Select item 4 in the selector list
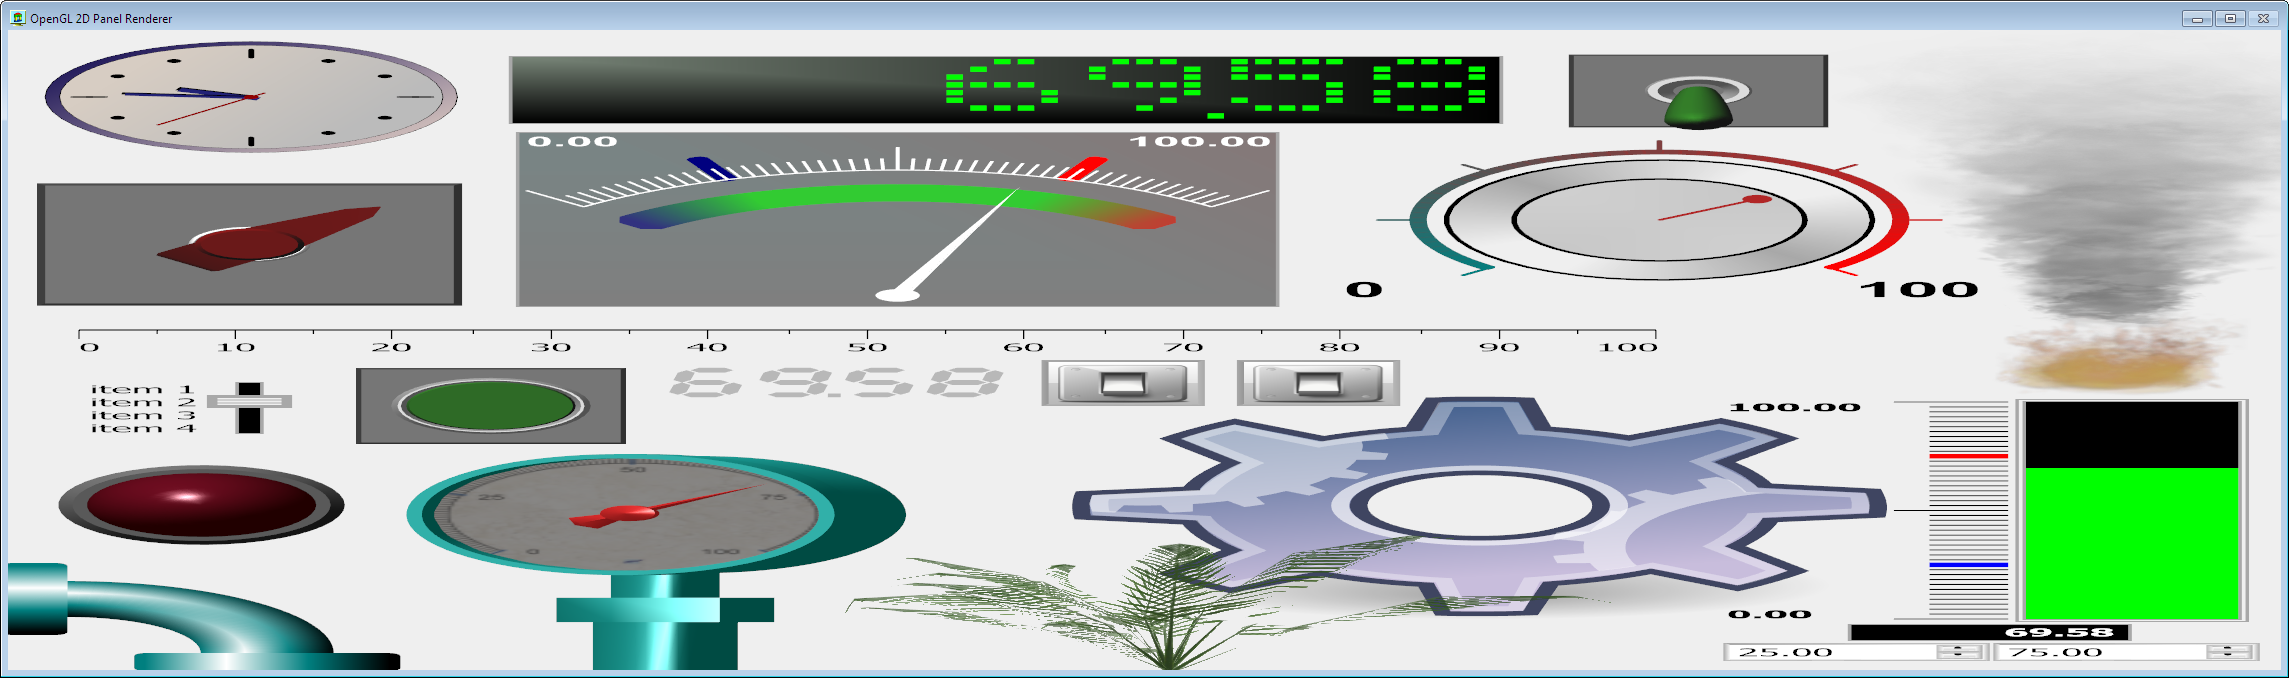The height and width of the screenshot is (678, 2289). (x=140, y=429)
